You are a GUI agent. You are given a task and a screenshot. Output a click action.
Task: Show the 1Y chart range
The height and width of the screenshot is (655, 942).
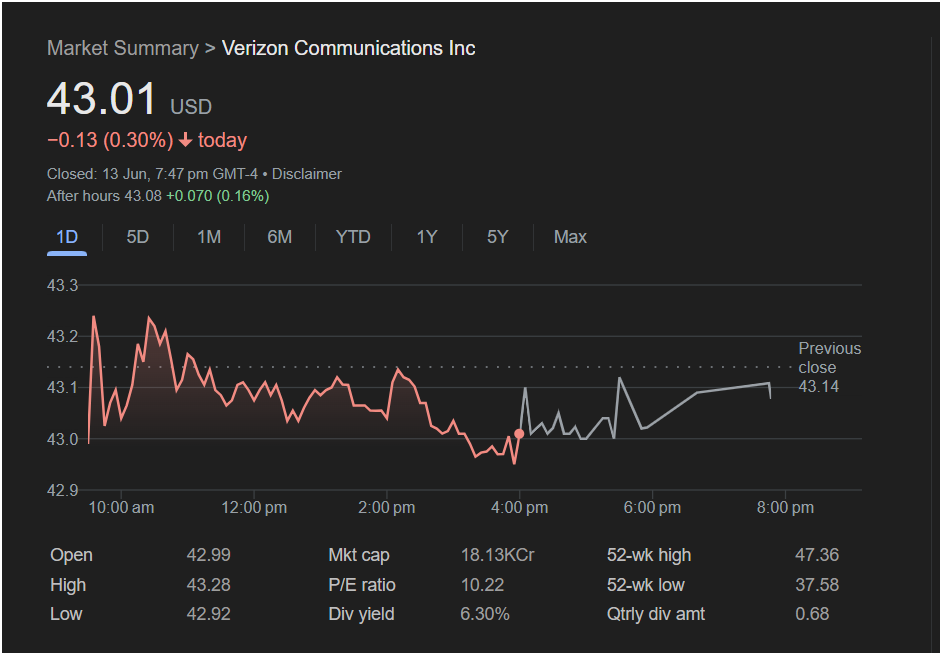[x=427, y=237]
